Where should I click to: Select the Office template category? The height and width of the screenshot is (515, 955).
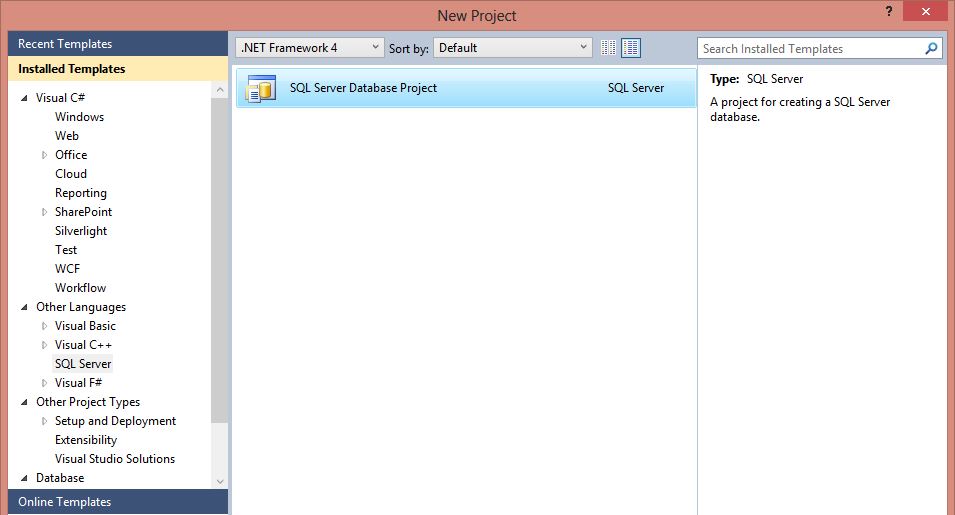coord(71,155)
